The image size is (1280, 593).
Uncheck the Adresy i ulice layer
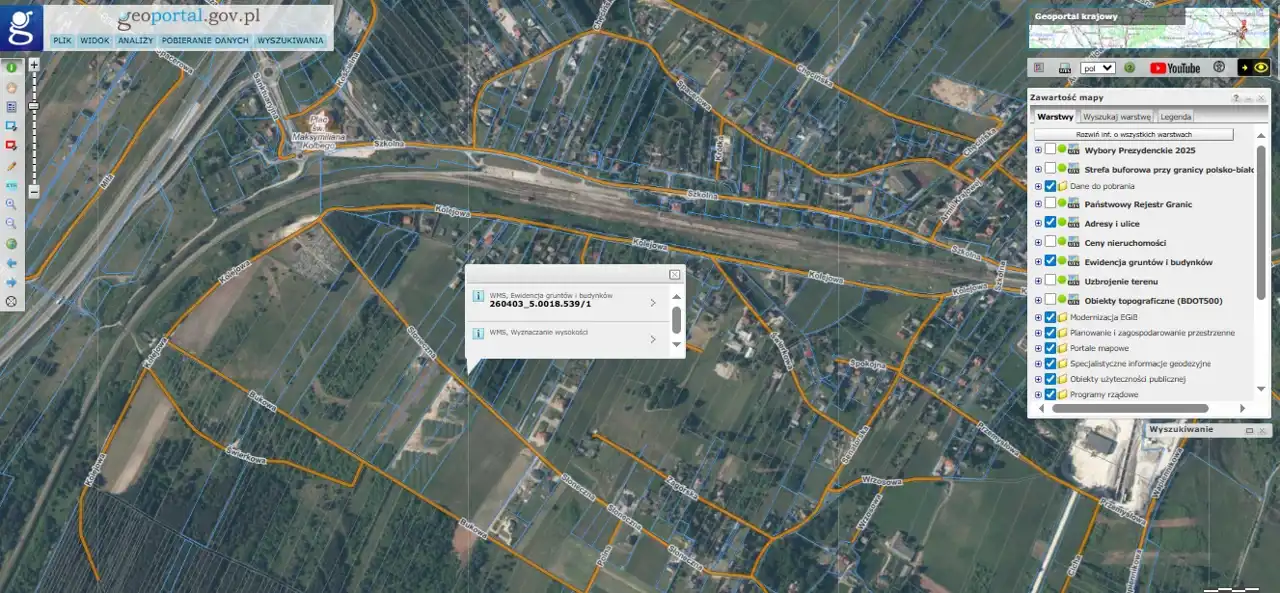point(1051,223)
